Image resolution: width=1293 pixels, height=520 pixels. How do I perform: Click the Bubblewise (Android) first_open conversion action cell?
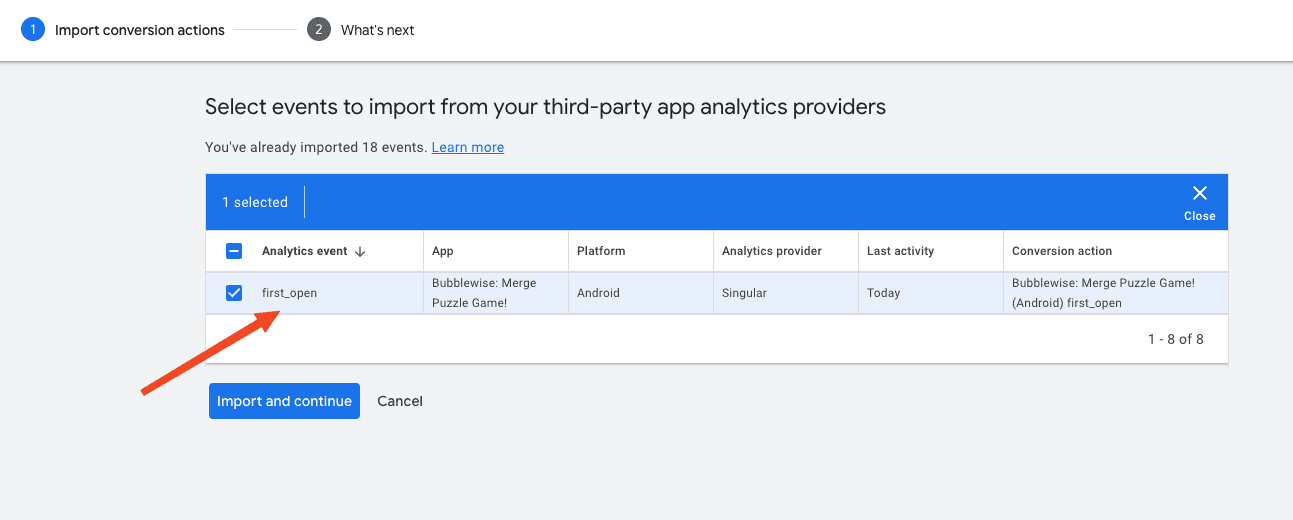(1102, 293)
